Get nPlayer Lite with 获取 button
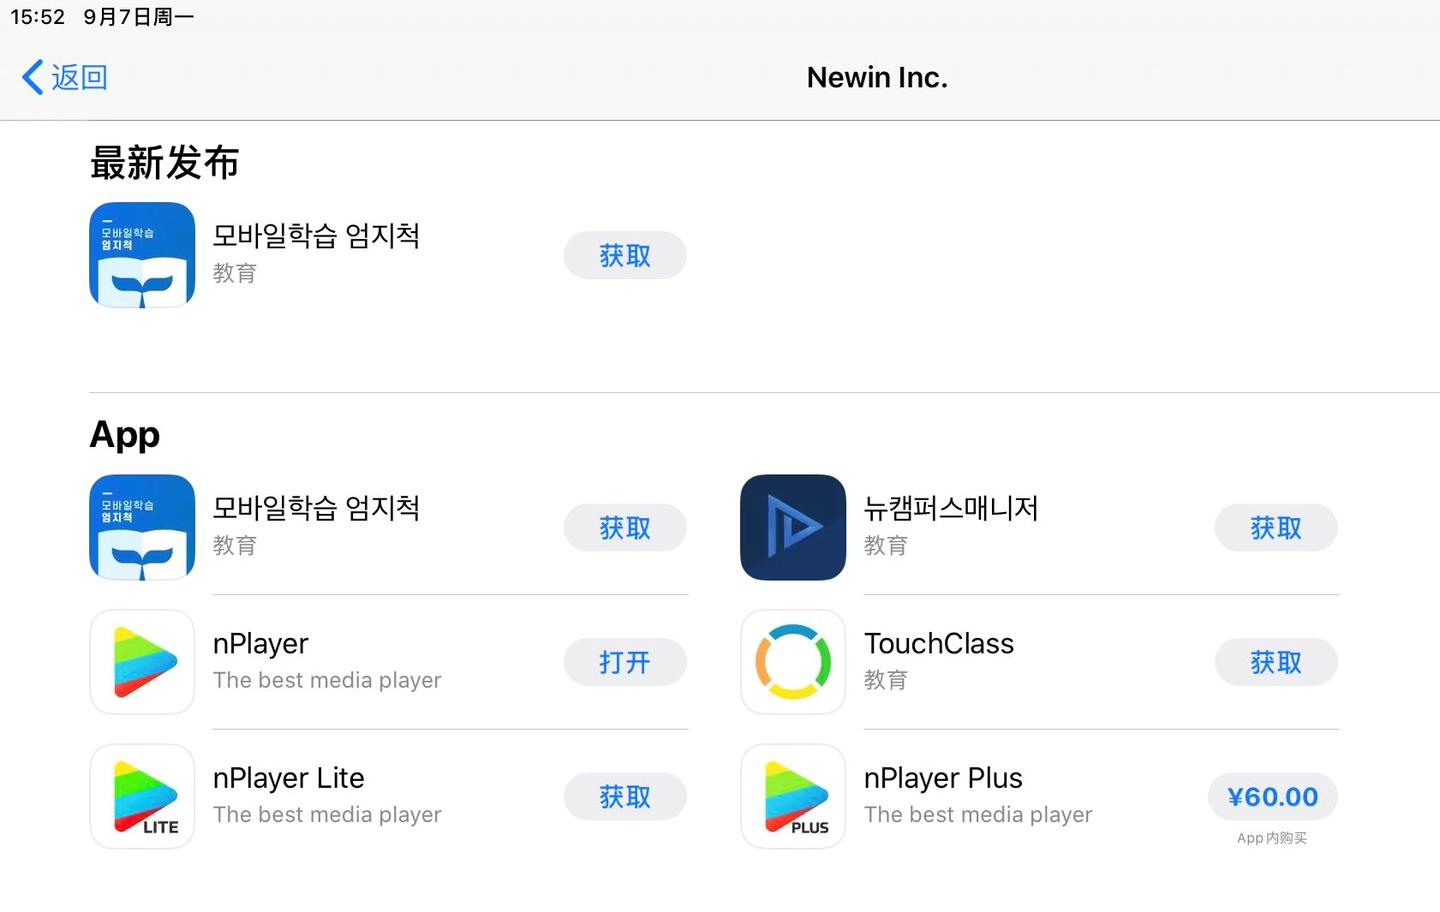Screen dimensions: 1440x912 coord(625,796)
